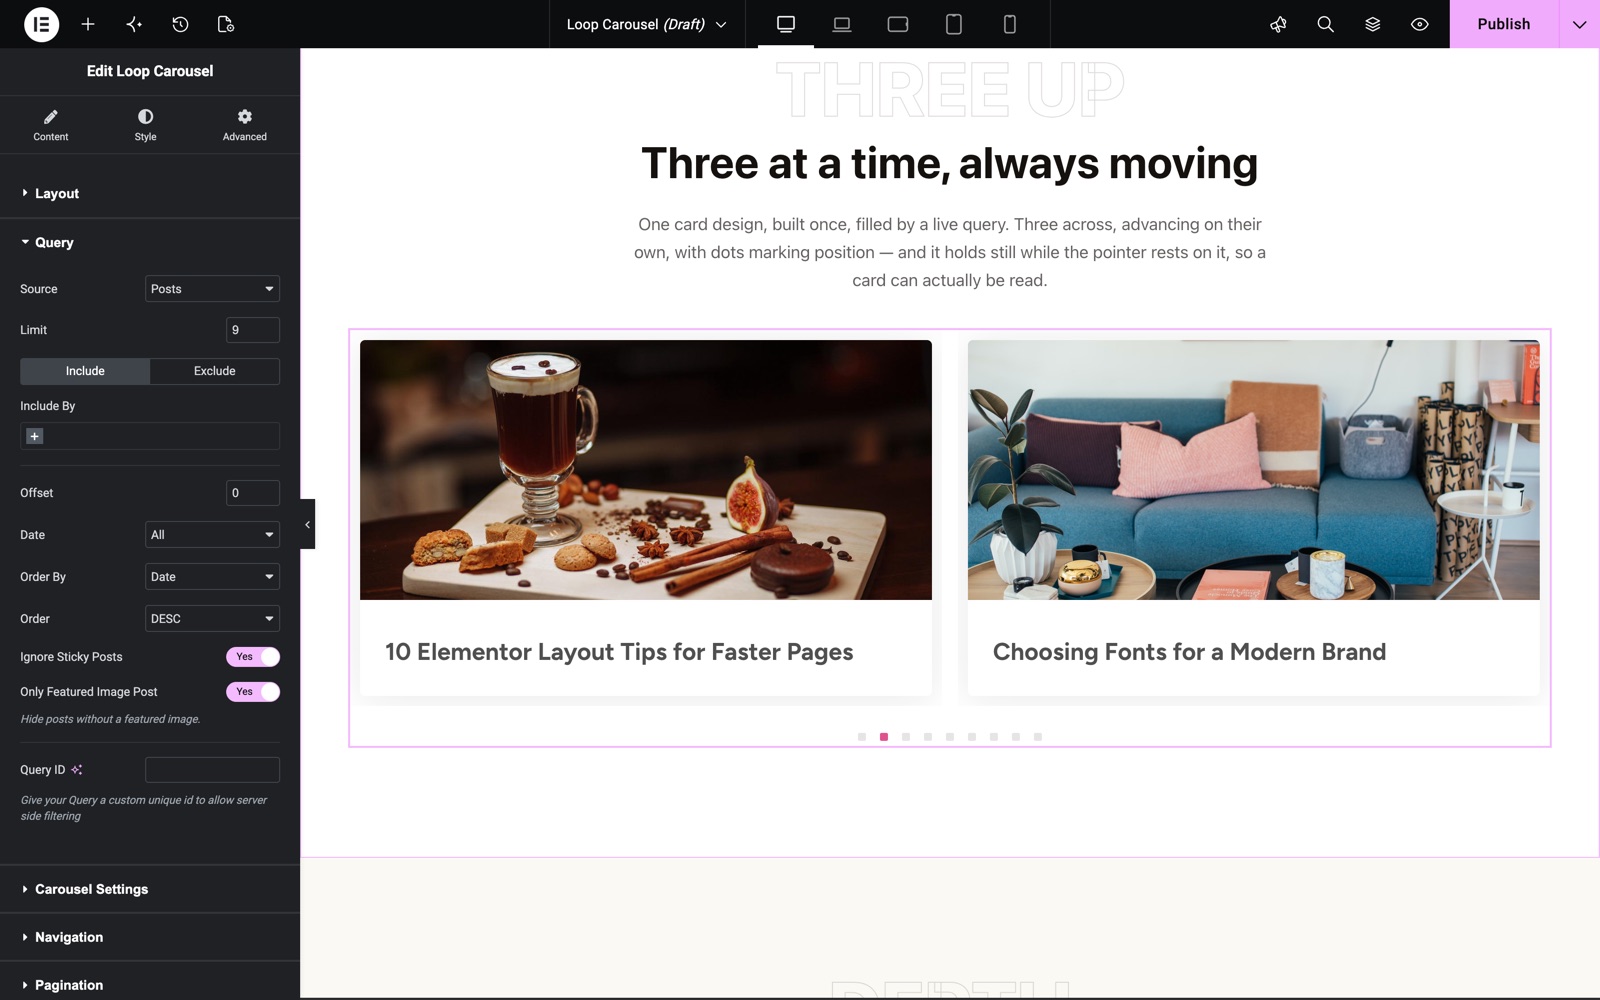Open the Order dropdown showing DESC

pos(212,619)
